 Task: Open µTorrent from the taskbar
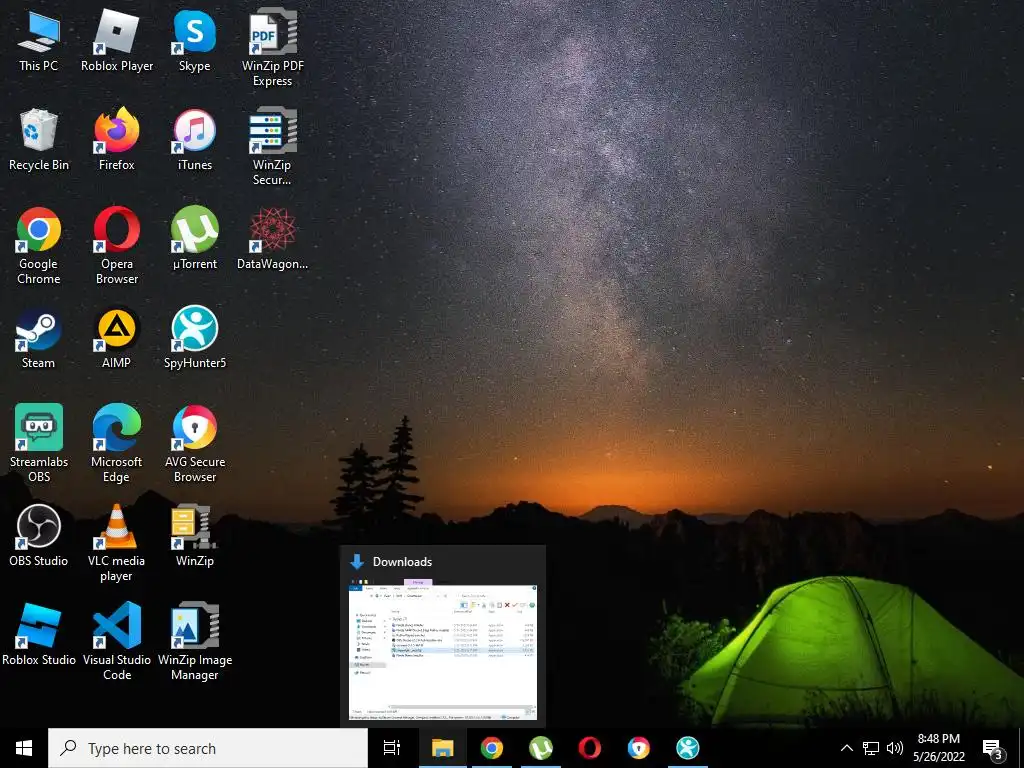[x=541, y=748]
